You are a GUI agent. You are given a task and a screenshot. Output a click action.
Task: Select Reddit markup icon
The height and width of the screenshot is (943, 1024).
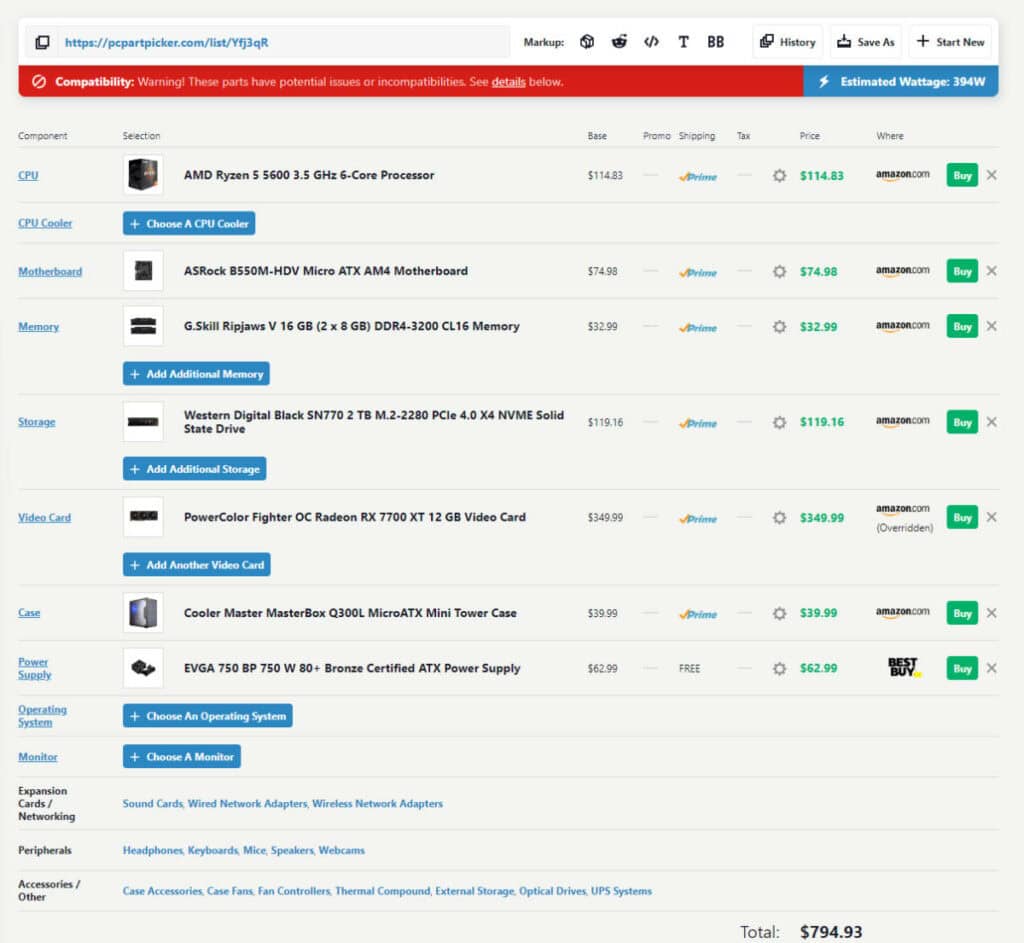click(619, 42)
